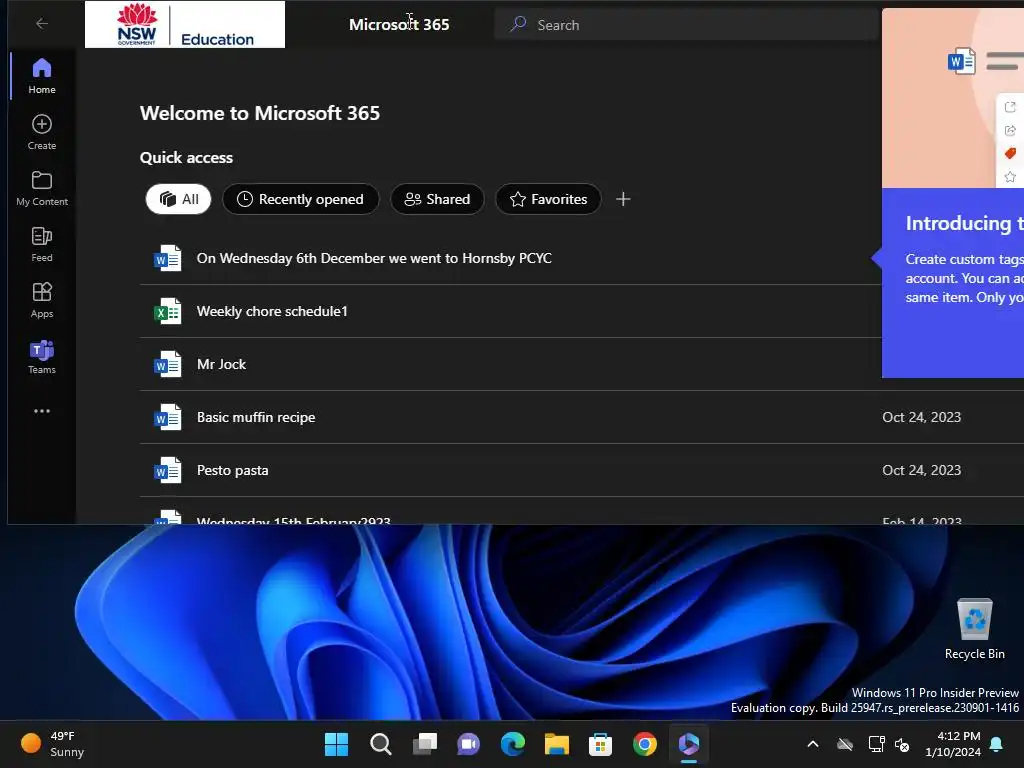
Task: Open My Content folder in sidebar
Action: point(42,188)
